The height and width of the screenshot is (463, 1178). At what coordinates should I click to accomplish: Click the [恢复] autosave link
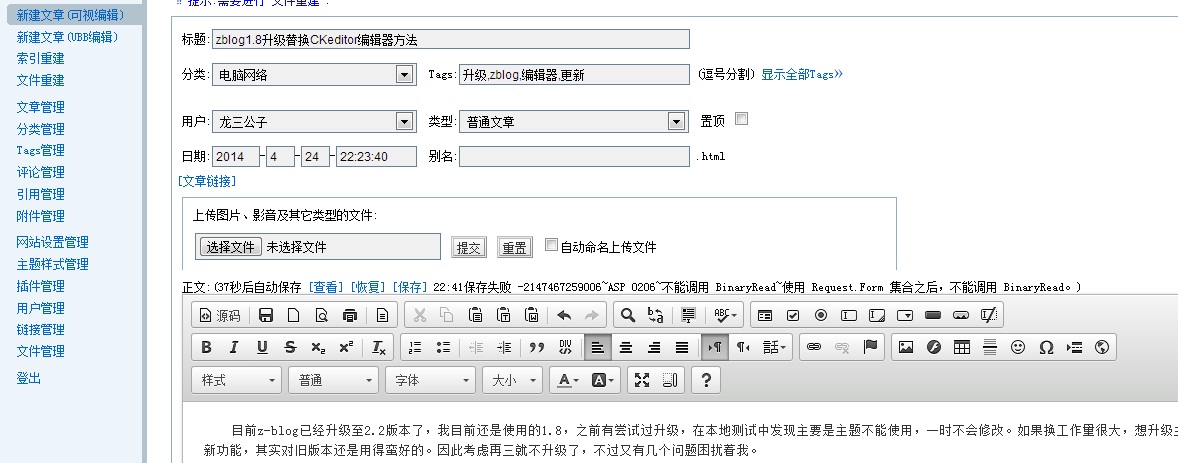coord(368,287)
